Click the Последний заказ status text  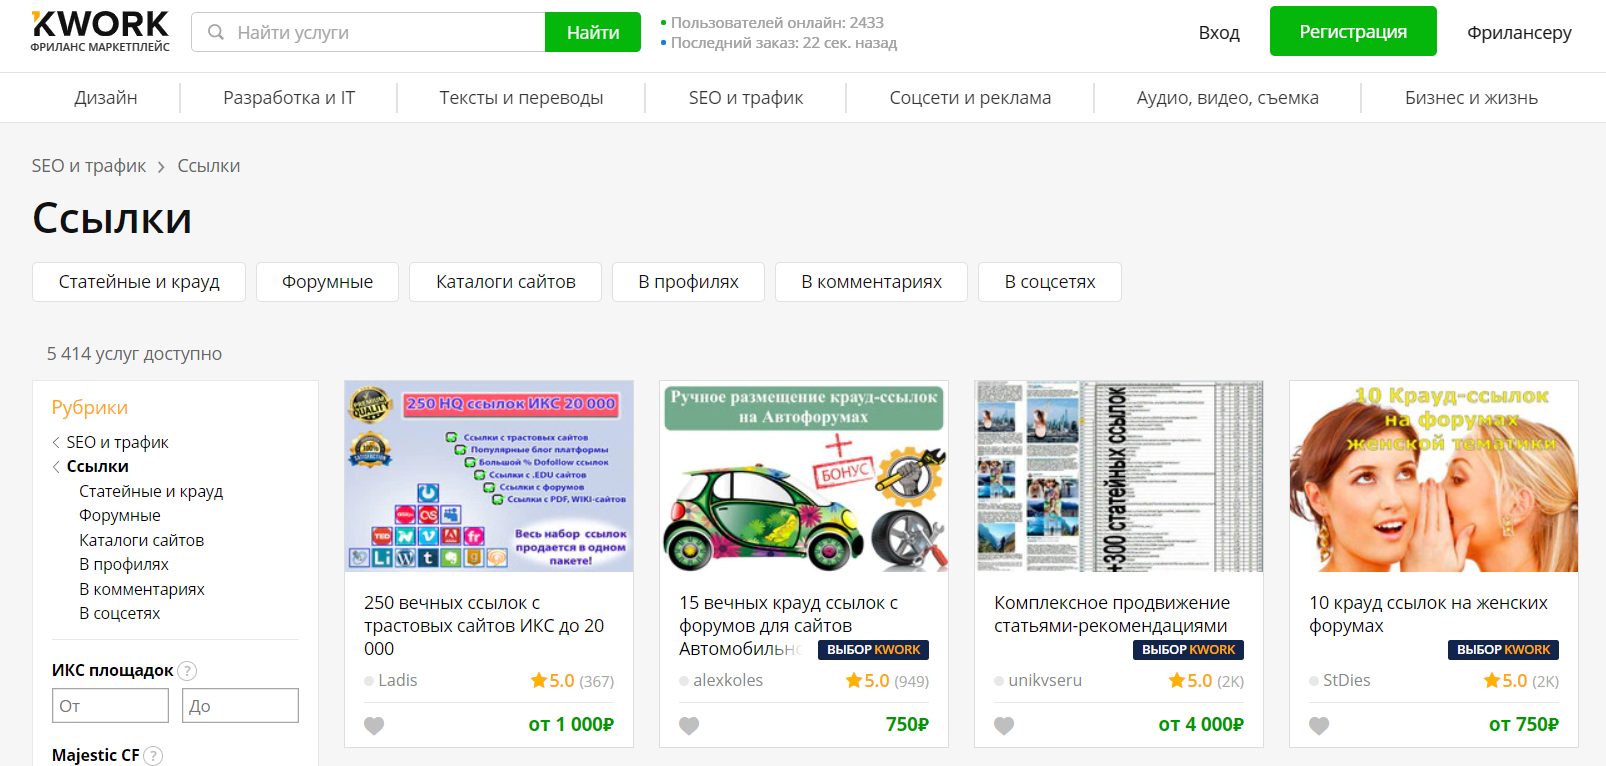tap(783, 43)
